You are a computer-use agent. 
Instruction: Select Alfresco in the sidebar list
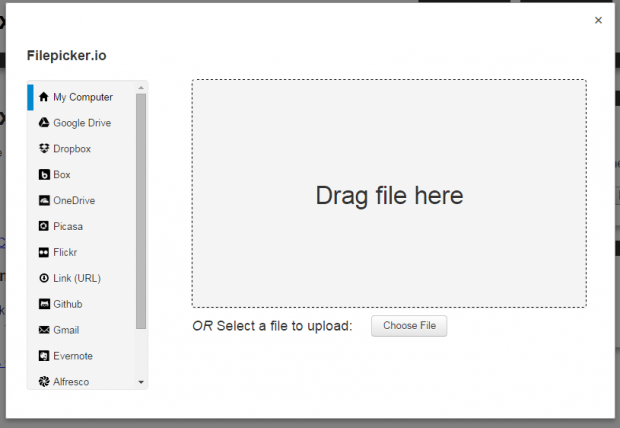click(x=72, y=381)
